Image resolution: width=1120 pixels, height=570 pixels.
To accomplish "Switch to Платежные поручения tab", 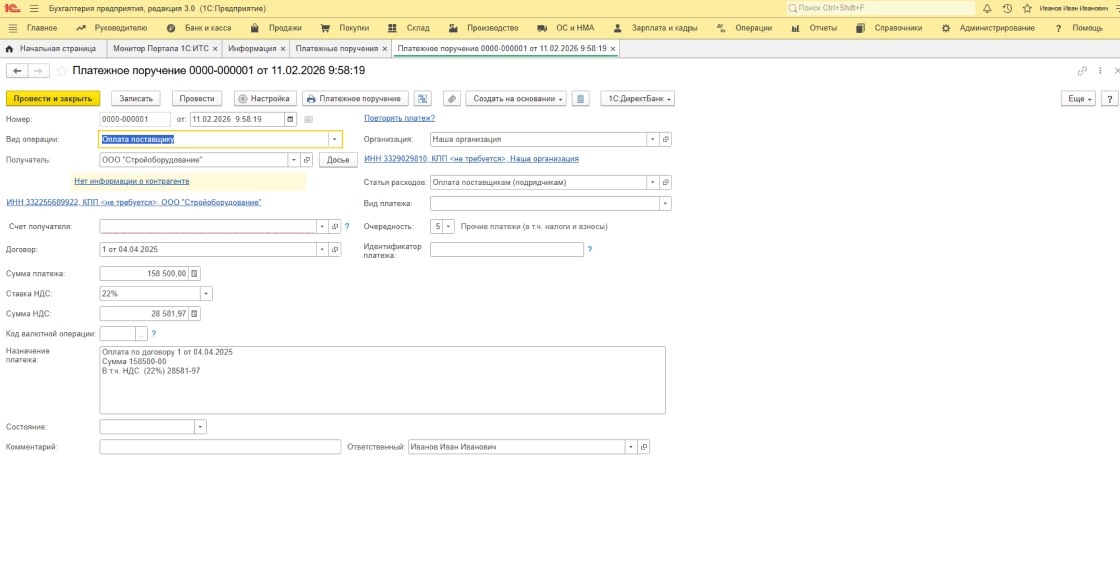I will 336,49.
